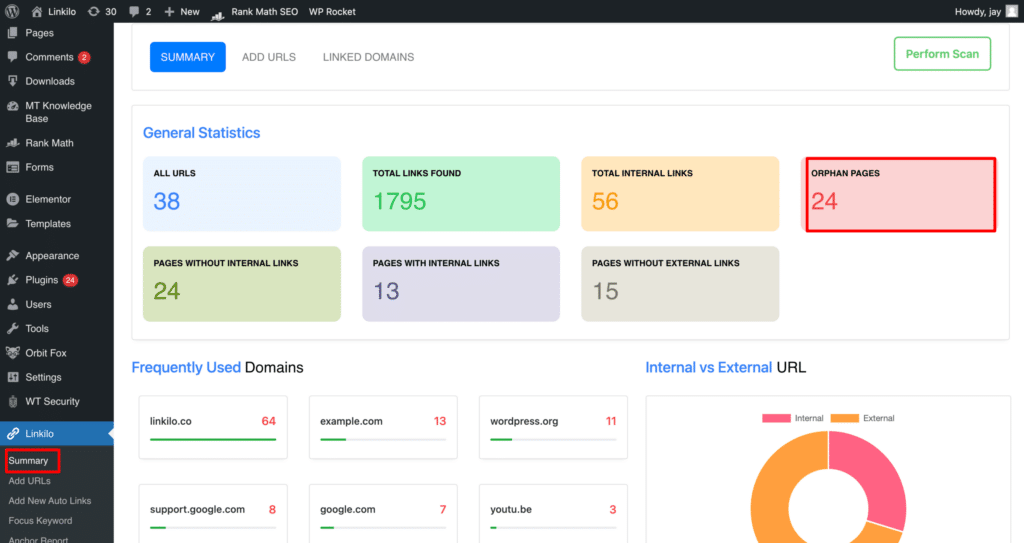Image resolution: width=1024 pixels, height=543 pixels.
Task: Click the Perform Scan button
Action: tap(942, 54)
